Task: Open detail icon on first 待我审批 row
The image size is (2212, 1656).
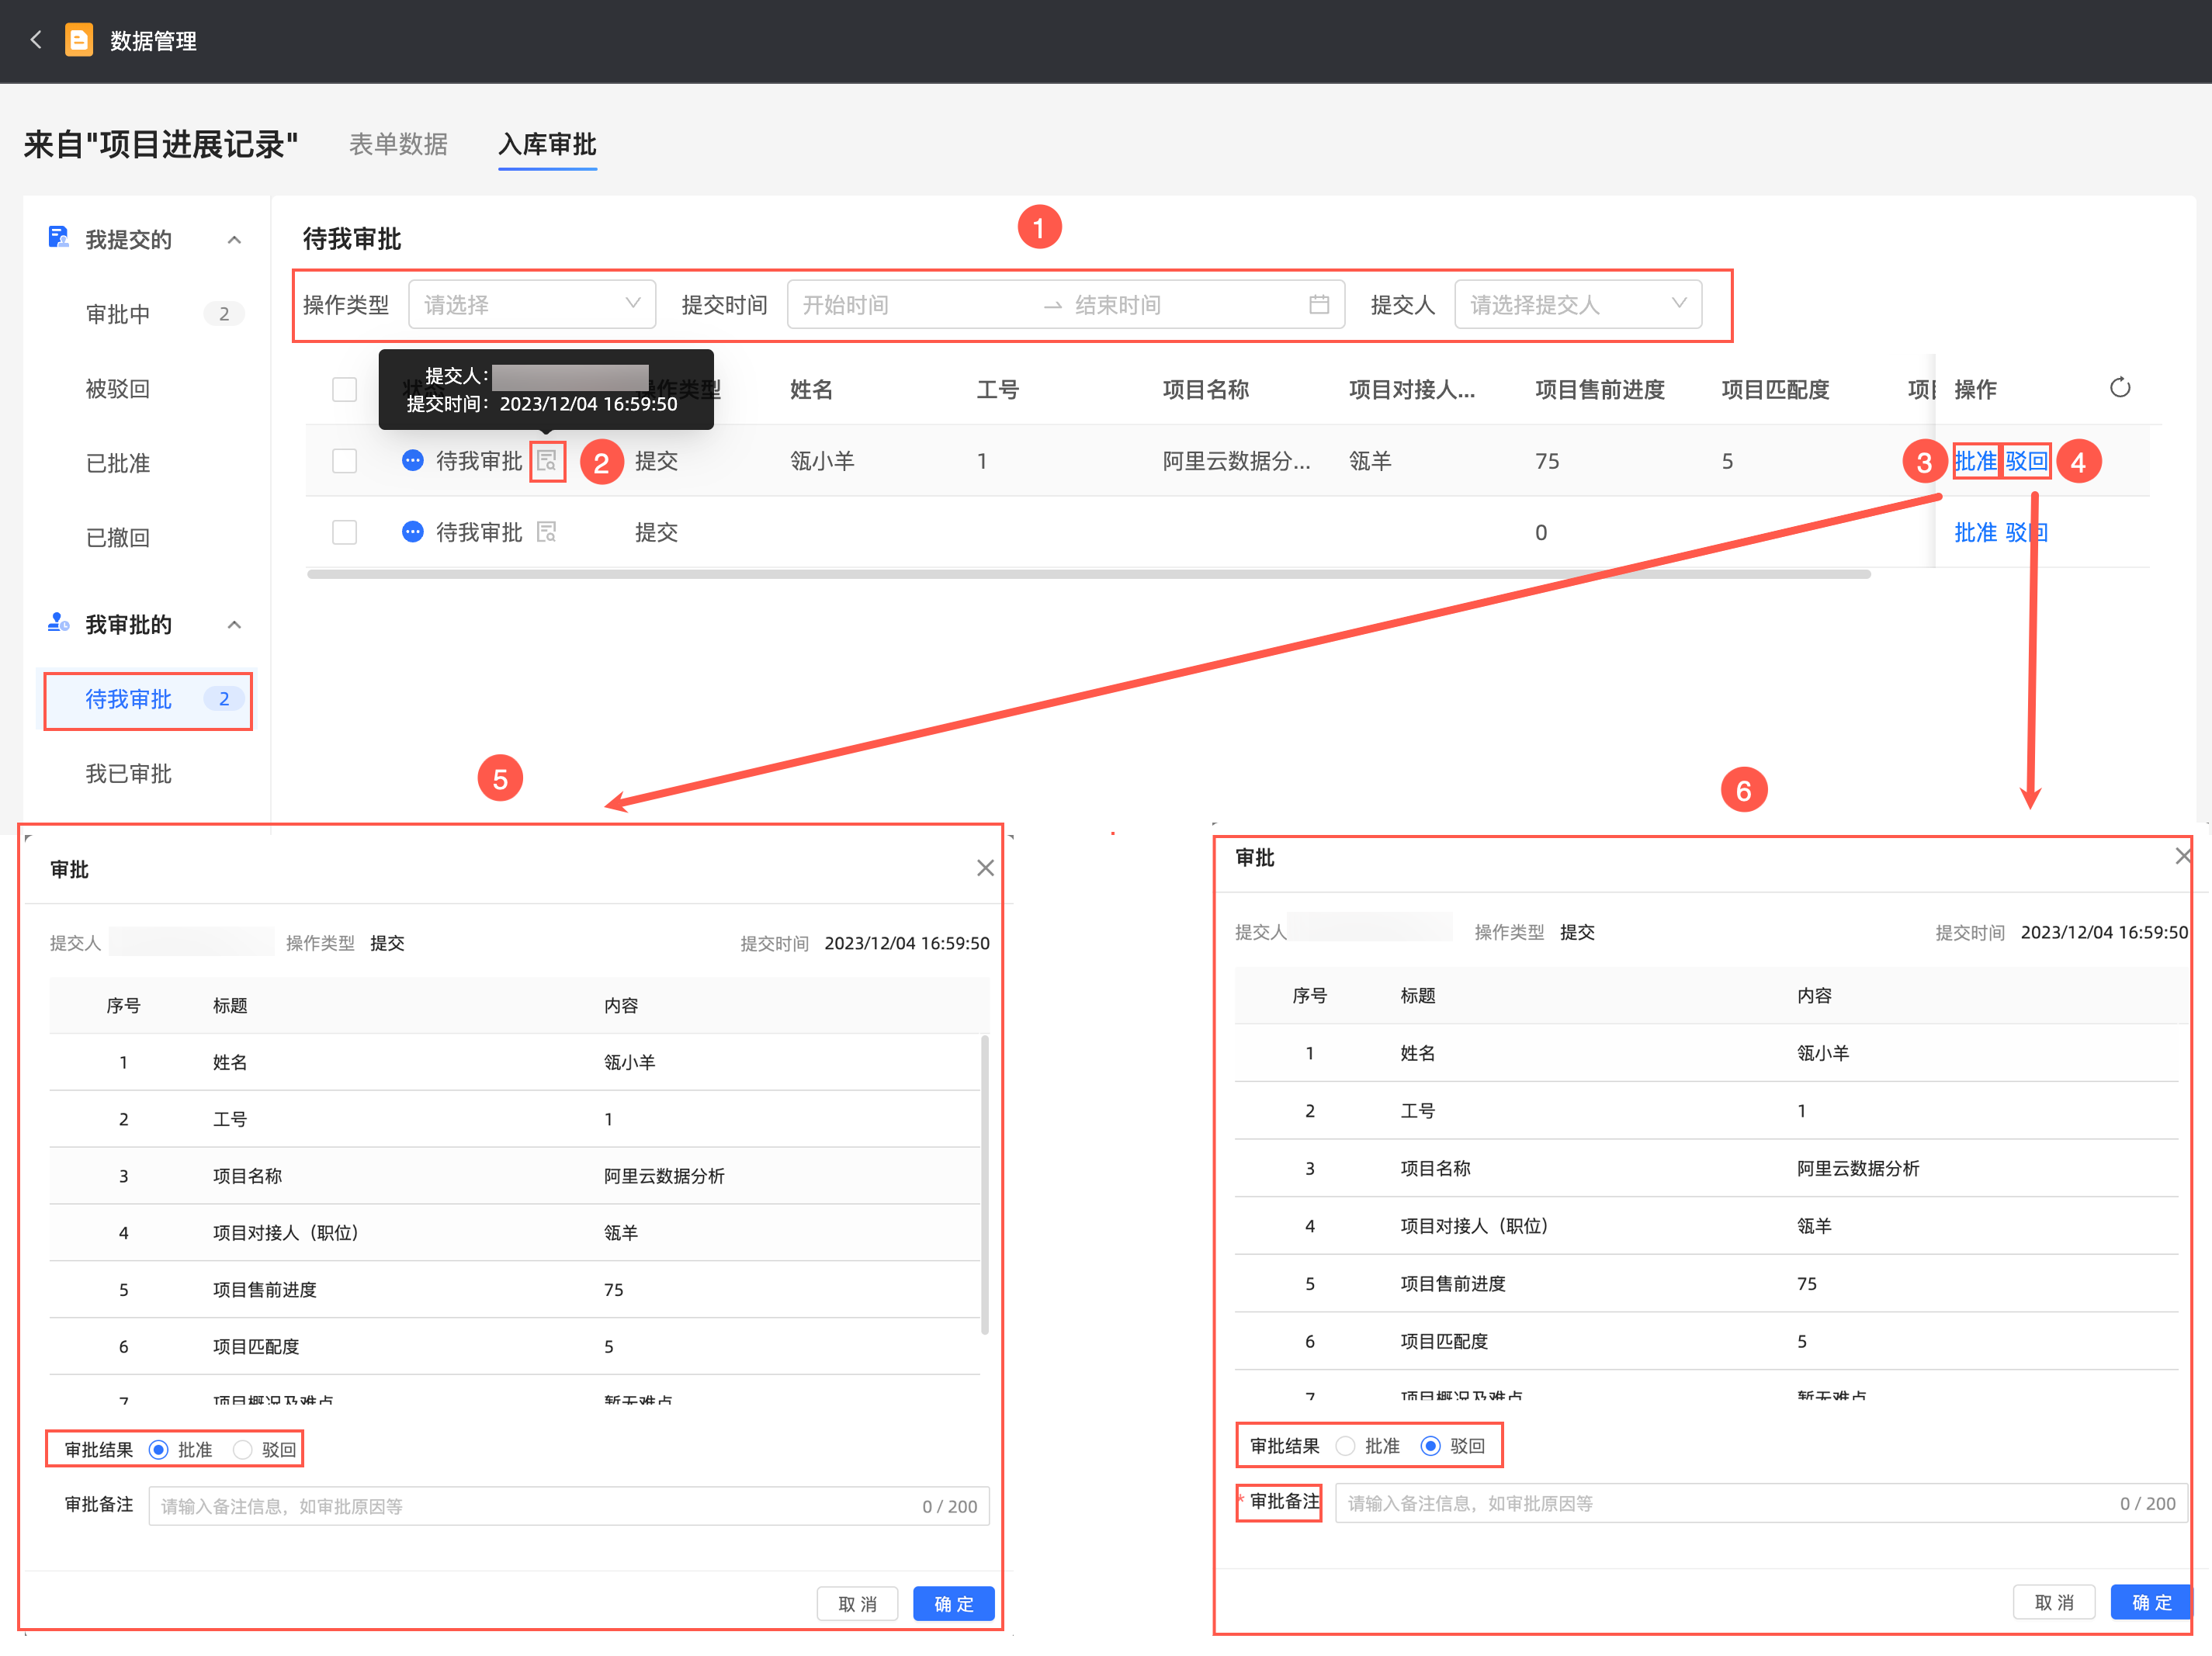Action: (547, 461)
